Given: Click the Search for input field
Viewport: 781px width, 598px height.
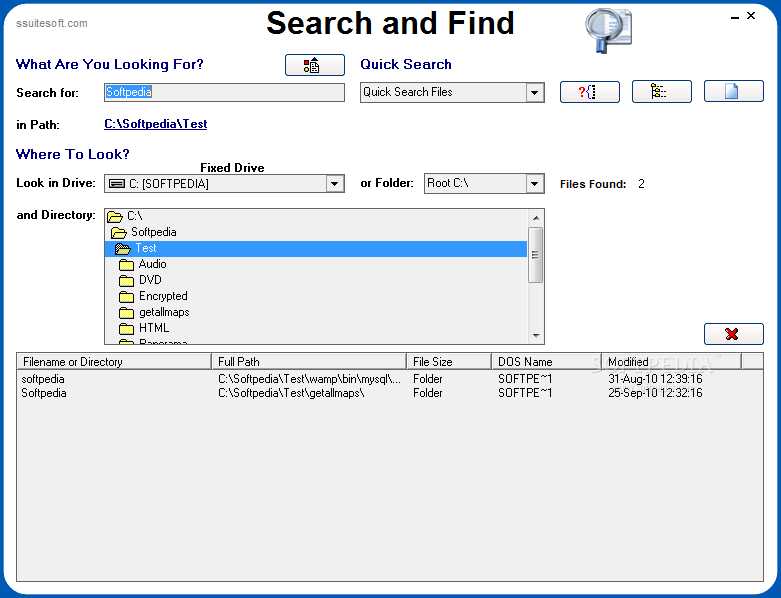Looking at the screenshot, I should (224, 93).
